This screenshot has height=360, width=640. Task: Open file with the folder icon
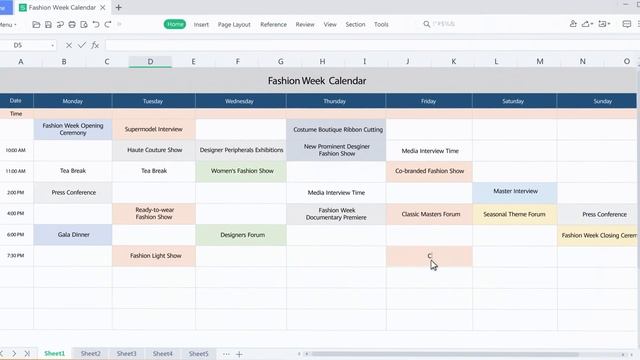[x=36, y=24]
